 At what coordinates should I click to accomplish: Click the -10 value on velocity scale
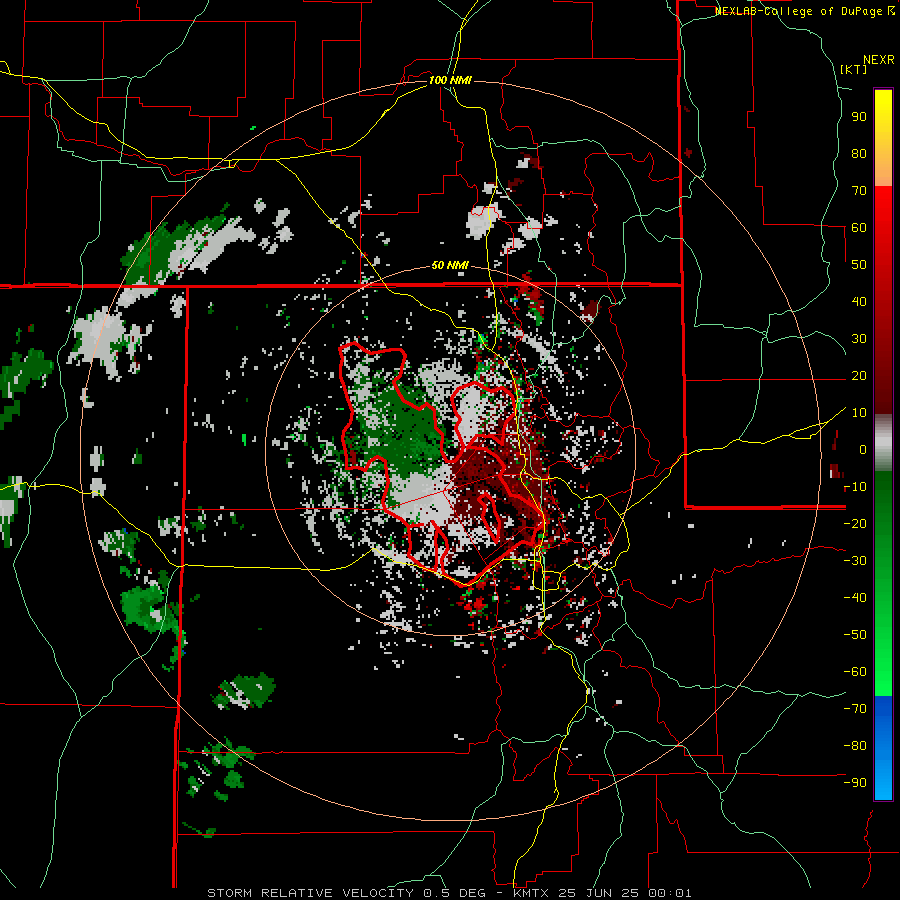coord(855,487)
